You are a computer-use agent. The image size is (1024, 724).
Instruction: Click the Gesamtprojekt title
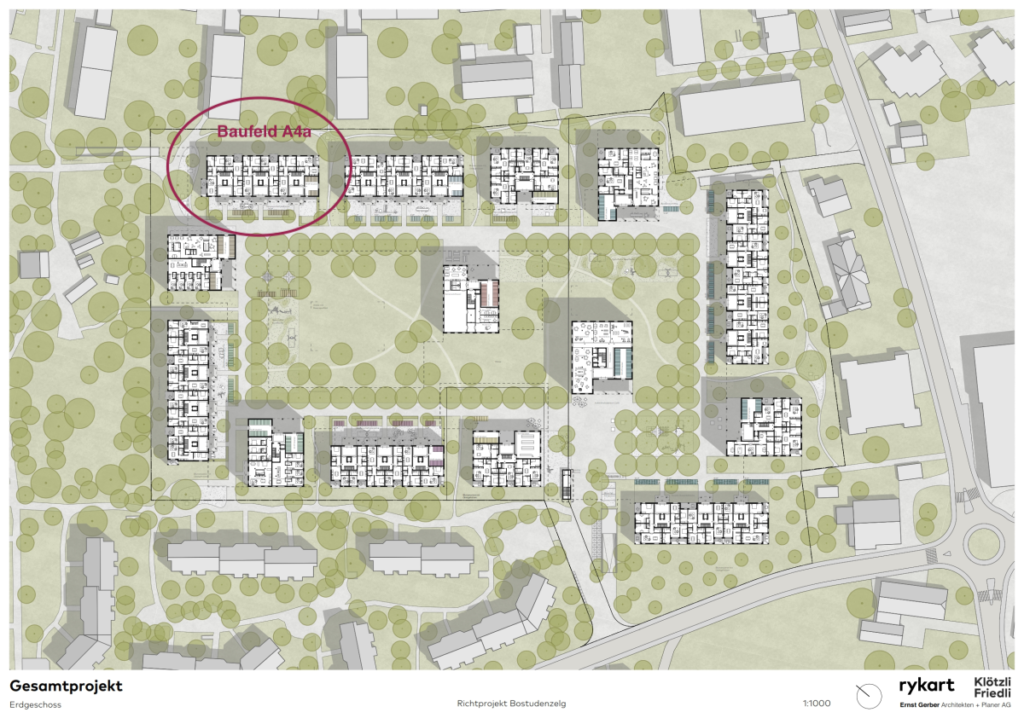coord(66,686)
